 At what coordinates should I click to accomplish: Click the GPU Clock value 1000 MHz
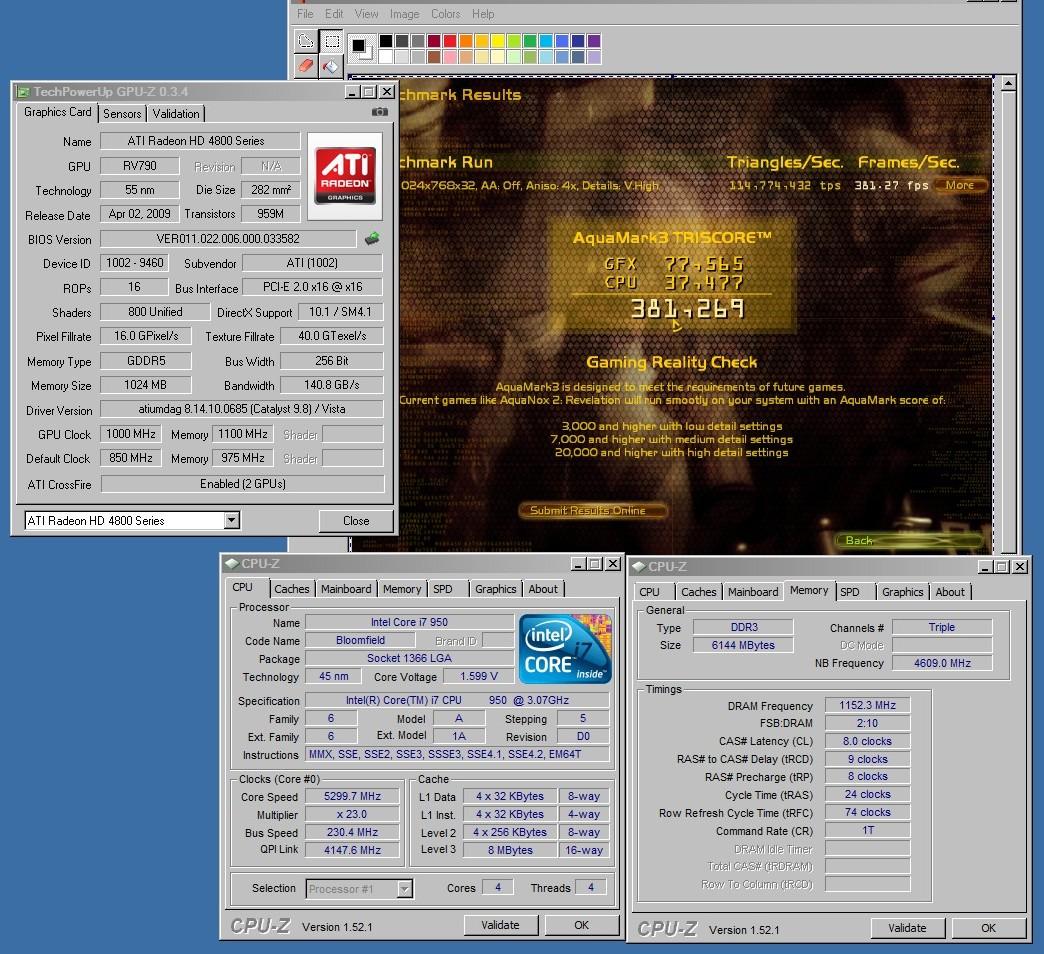pos(130,434)
